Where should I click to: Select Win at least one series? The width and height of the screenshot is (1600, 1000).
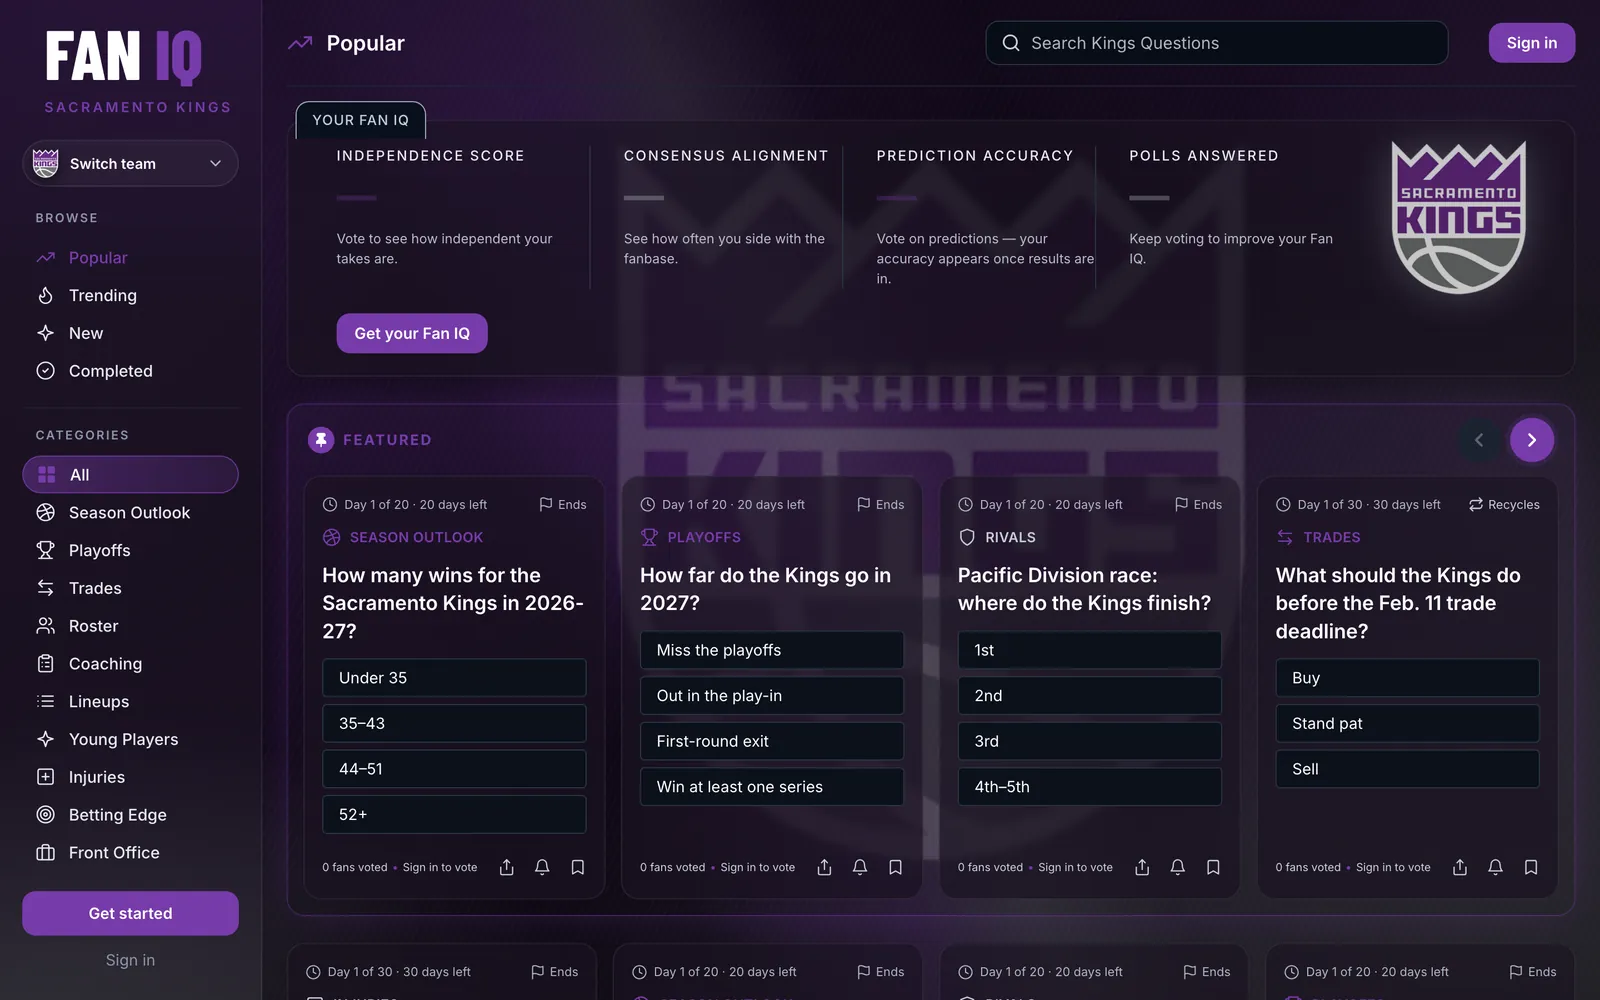point(772,787)
